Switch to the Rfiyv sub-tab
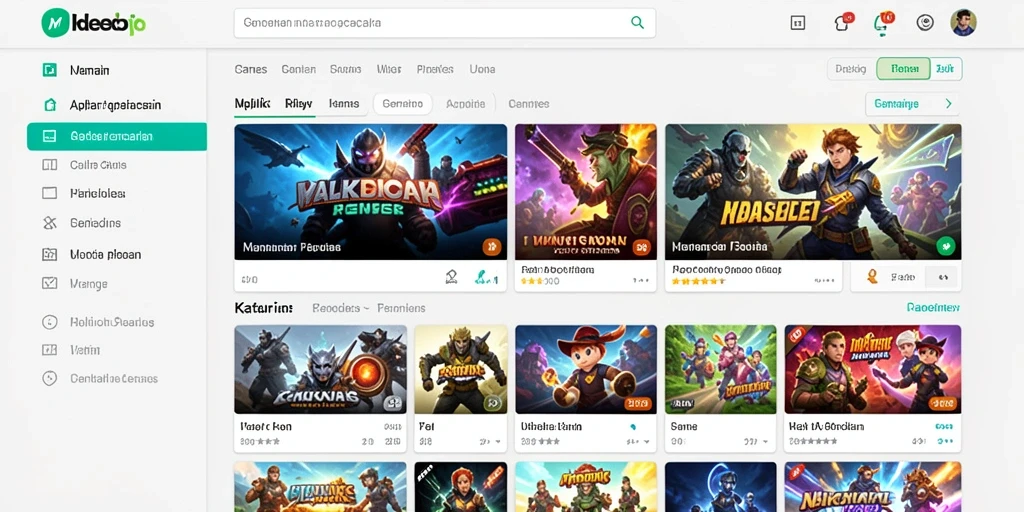Image resolution: width=1024 pixels, height=512 pixels. (x=298, y=103)
